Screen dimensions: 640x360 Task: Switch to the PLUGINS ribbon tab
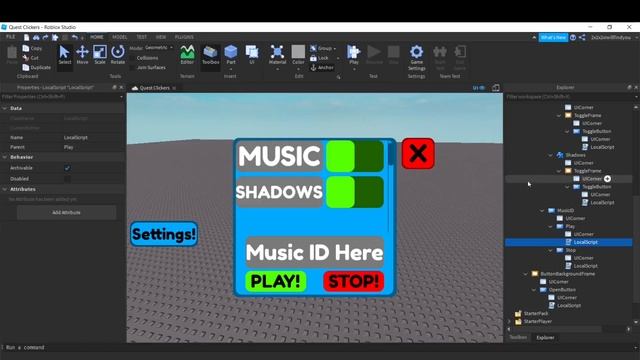click(184, 37)
